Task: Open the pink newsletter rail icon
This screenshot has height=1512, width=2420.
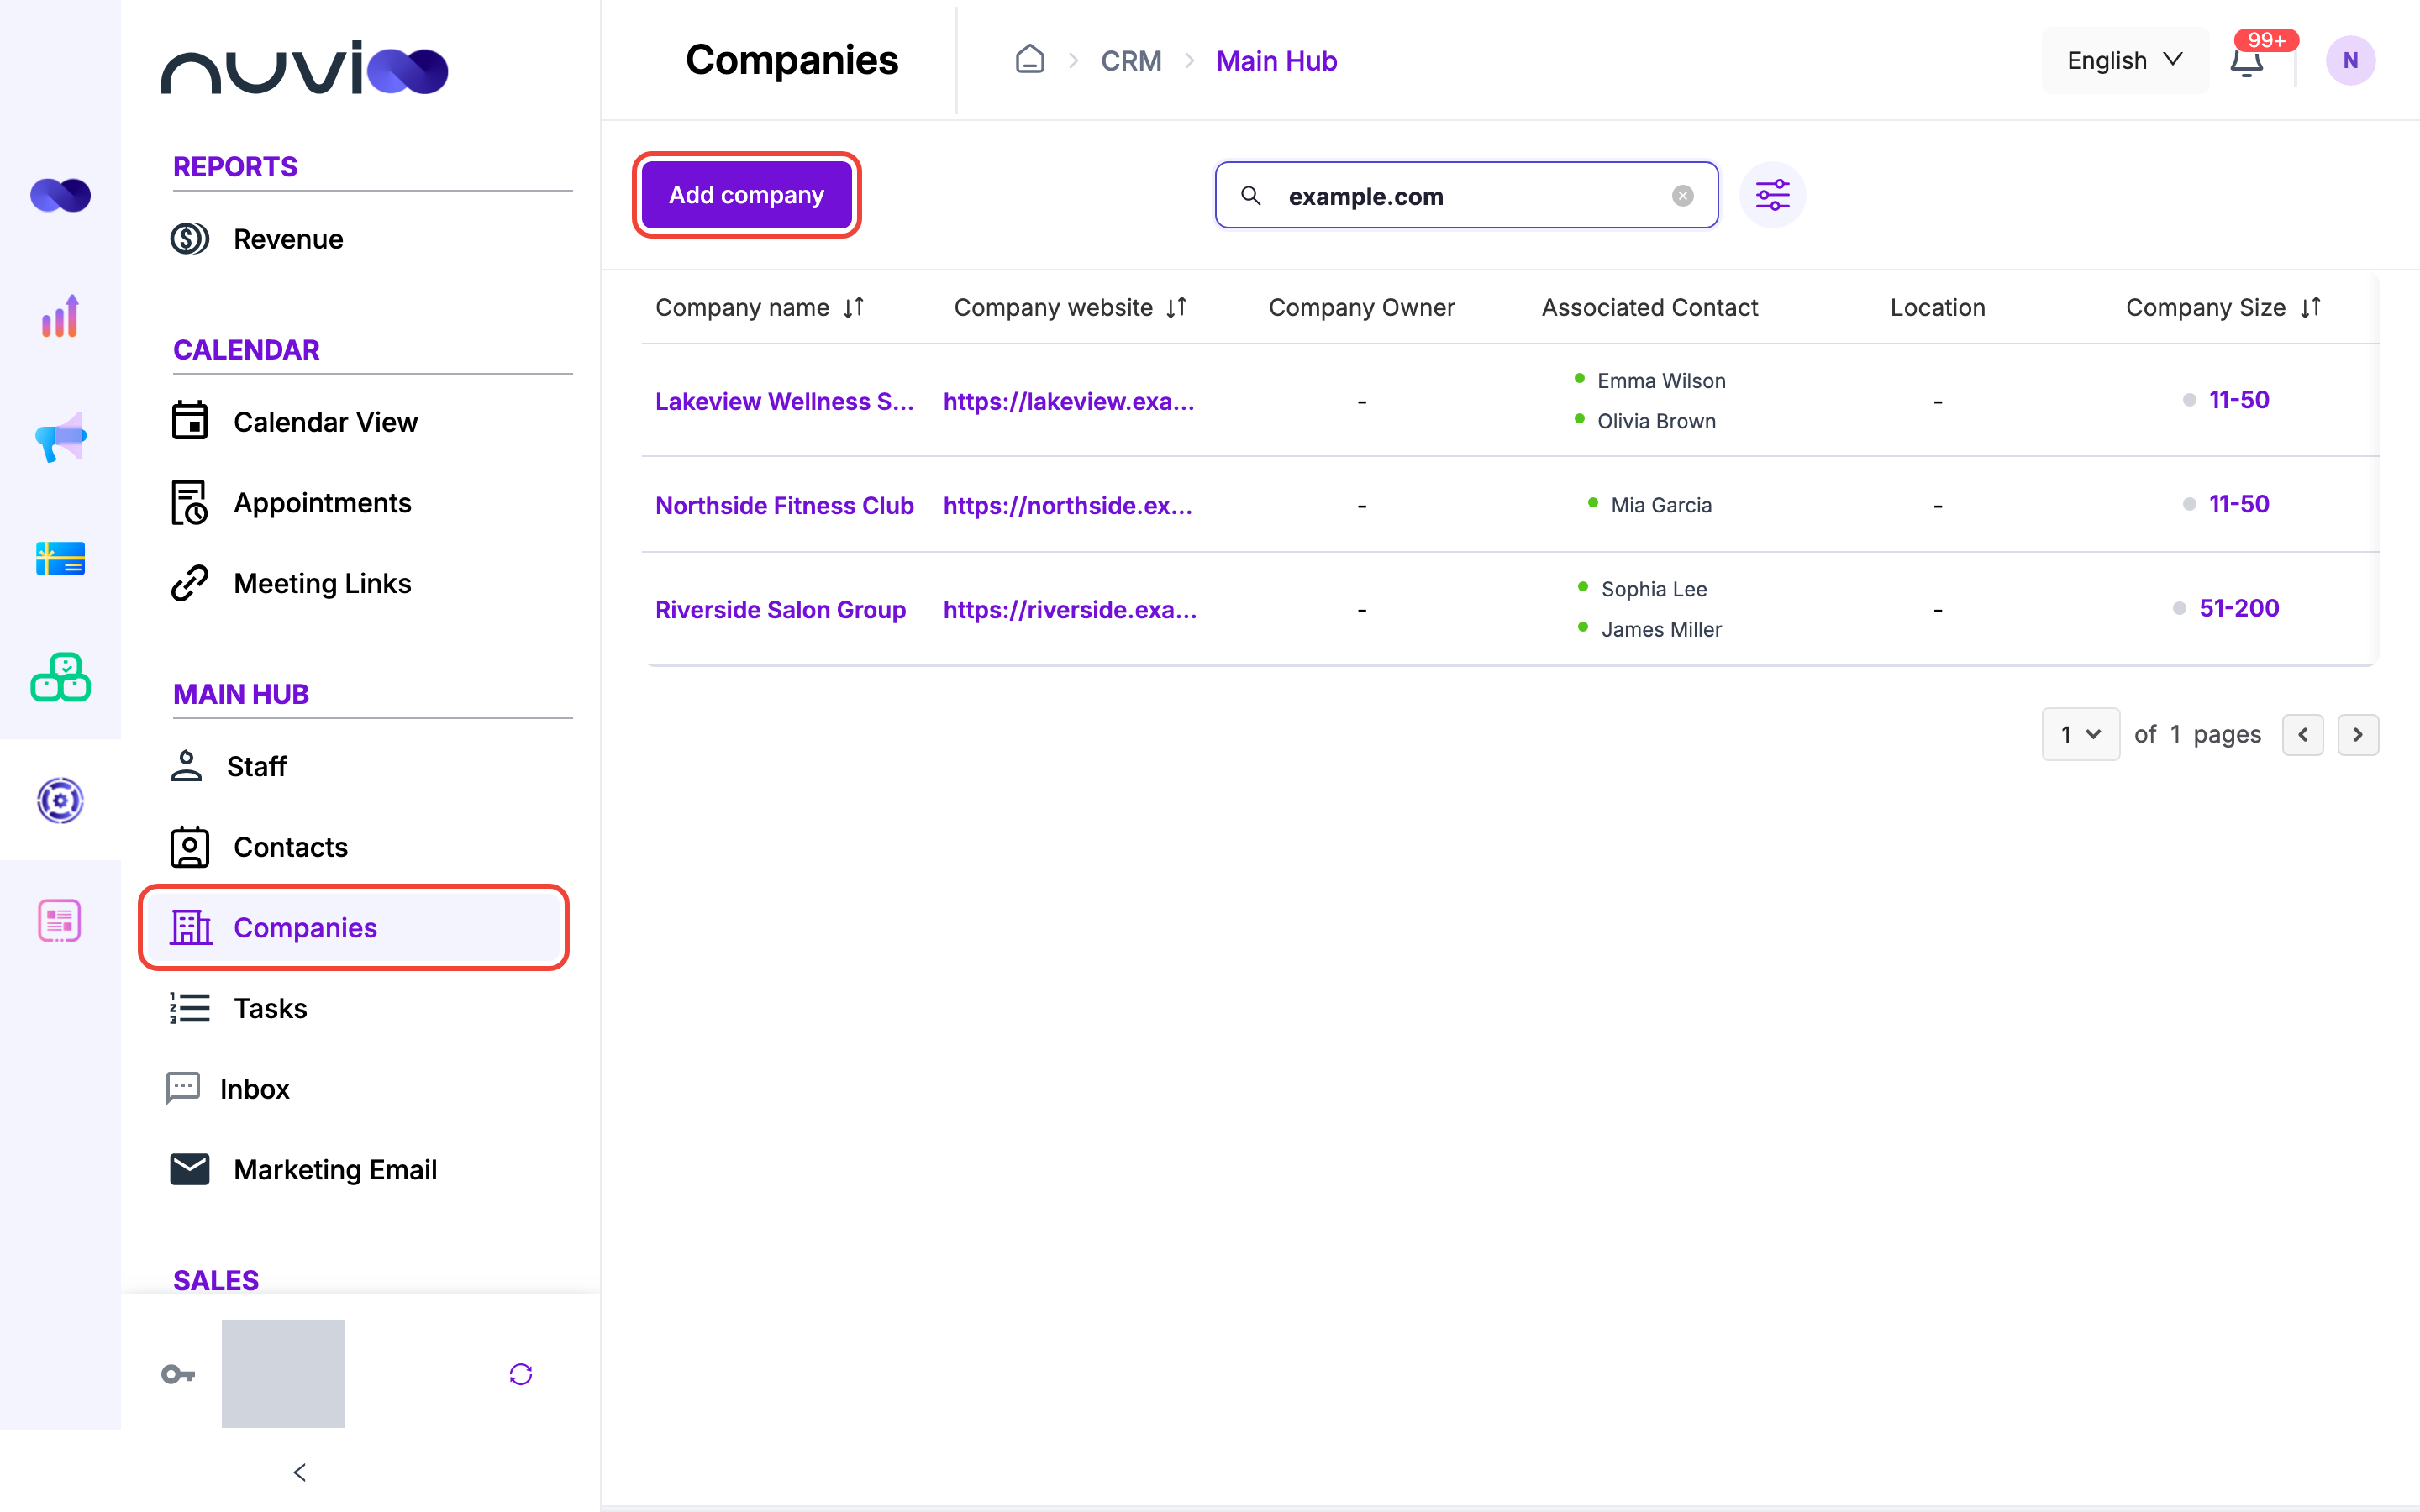Action: click(60, 920)
